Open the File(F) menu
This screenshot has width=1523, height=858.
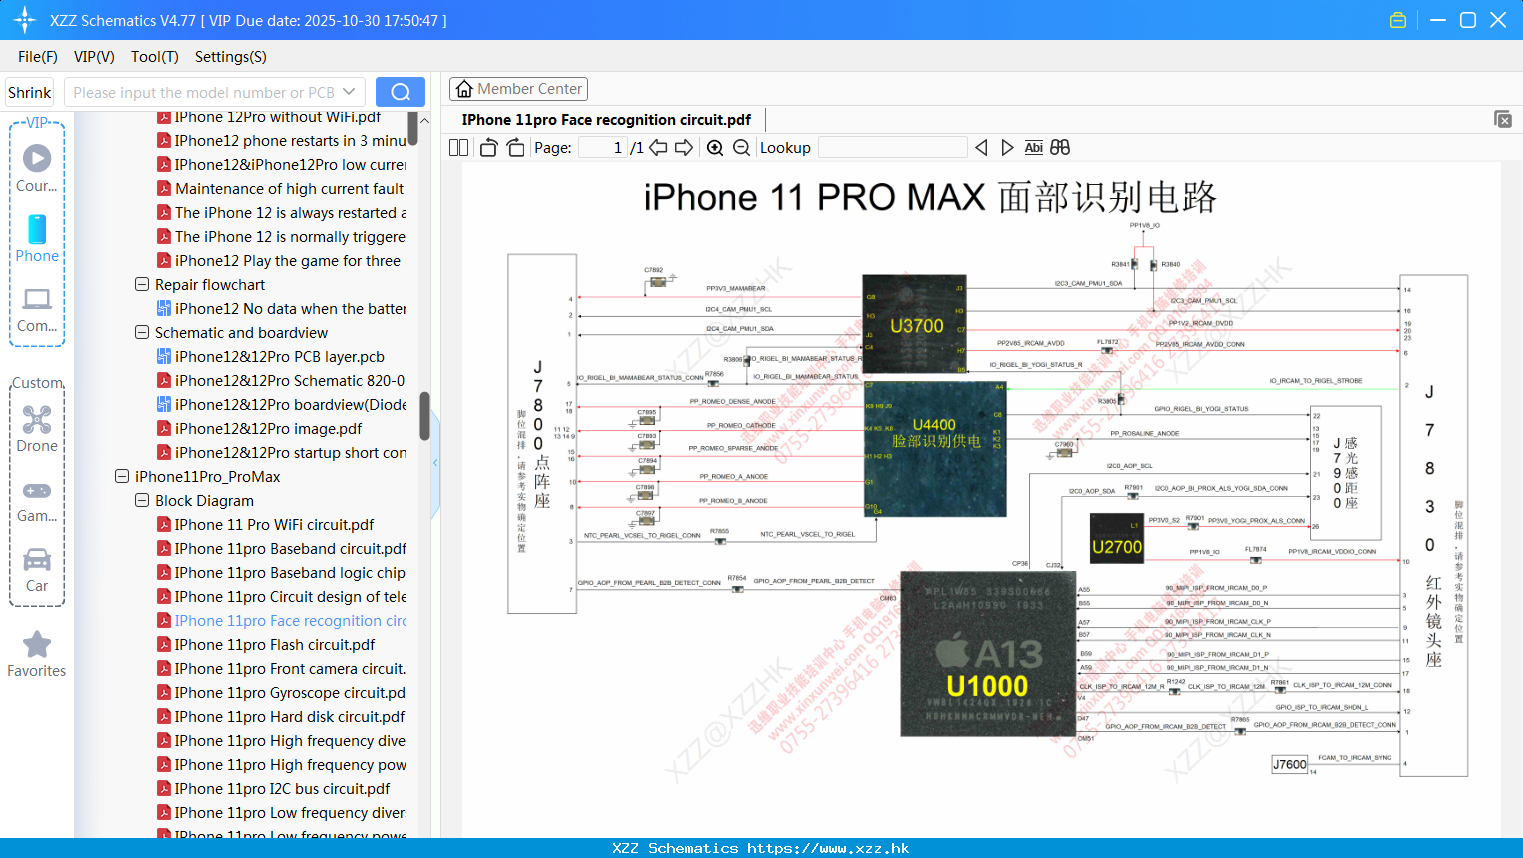38,57
